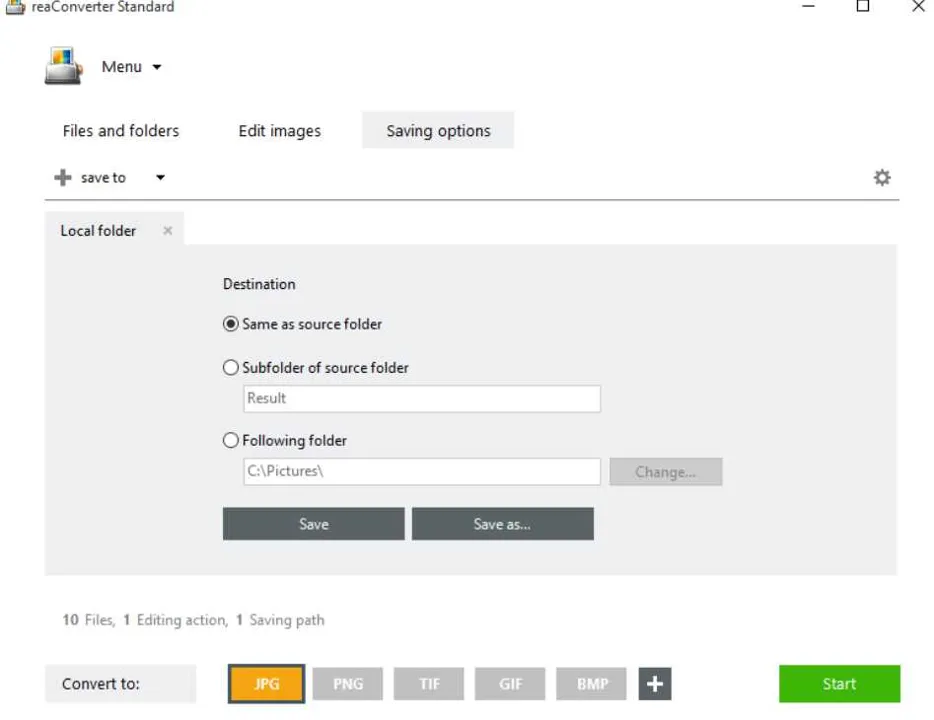Close the Local folder tab
This screenshot has height=720, width=934.
(x=168, y=230)
